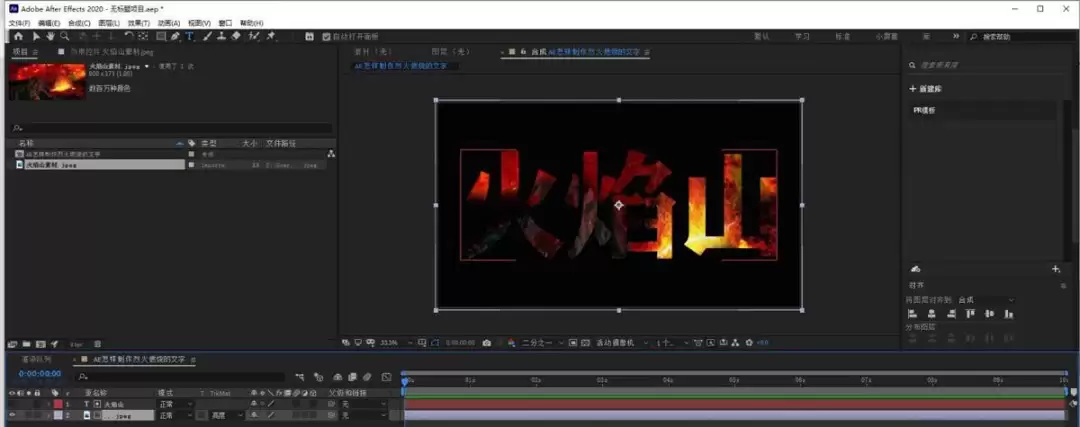The width and height of the screenshot is (1080, 427).
Task: Select the Rectangle shape tool
Action: pos(161,37)
